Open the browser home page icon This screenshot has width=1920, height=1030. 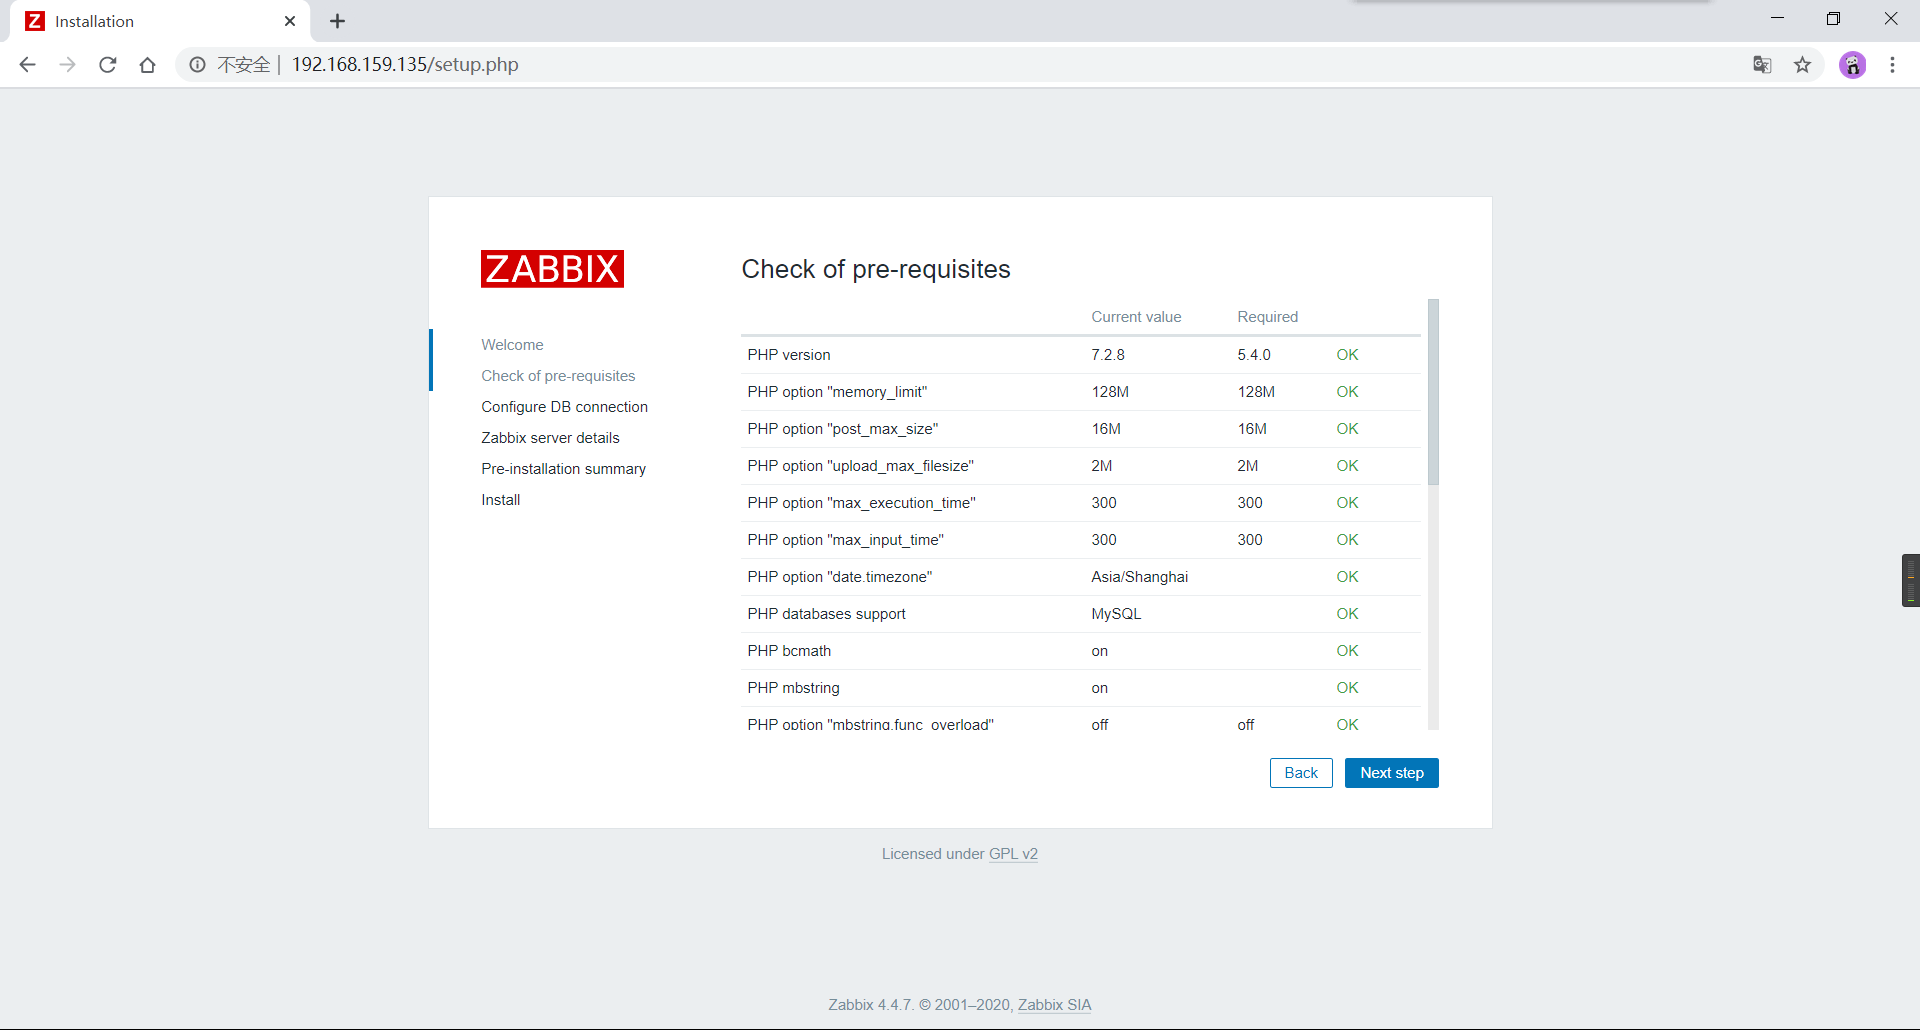(x=148, y=65)
